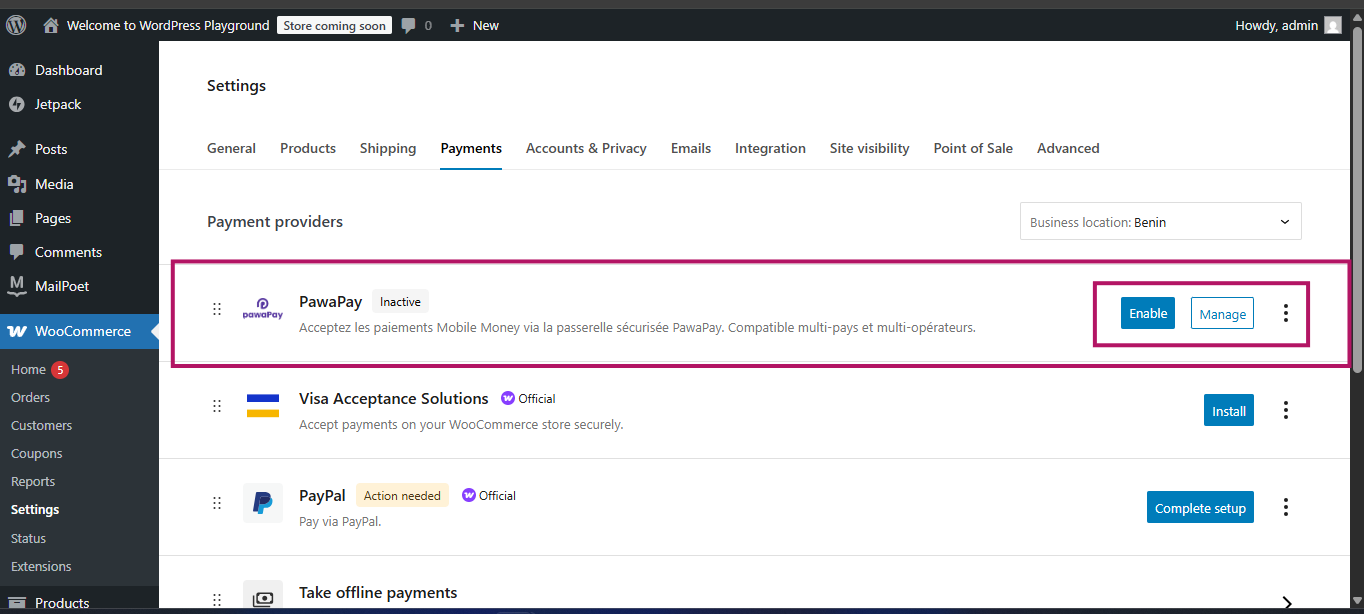Click the home icon in admin bar
Viewport: 1364px width, 614px height.
click(x=51, y=25)
